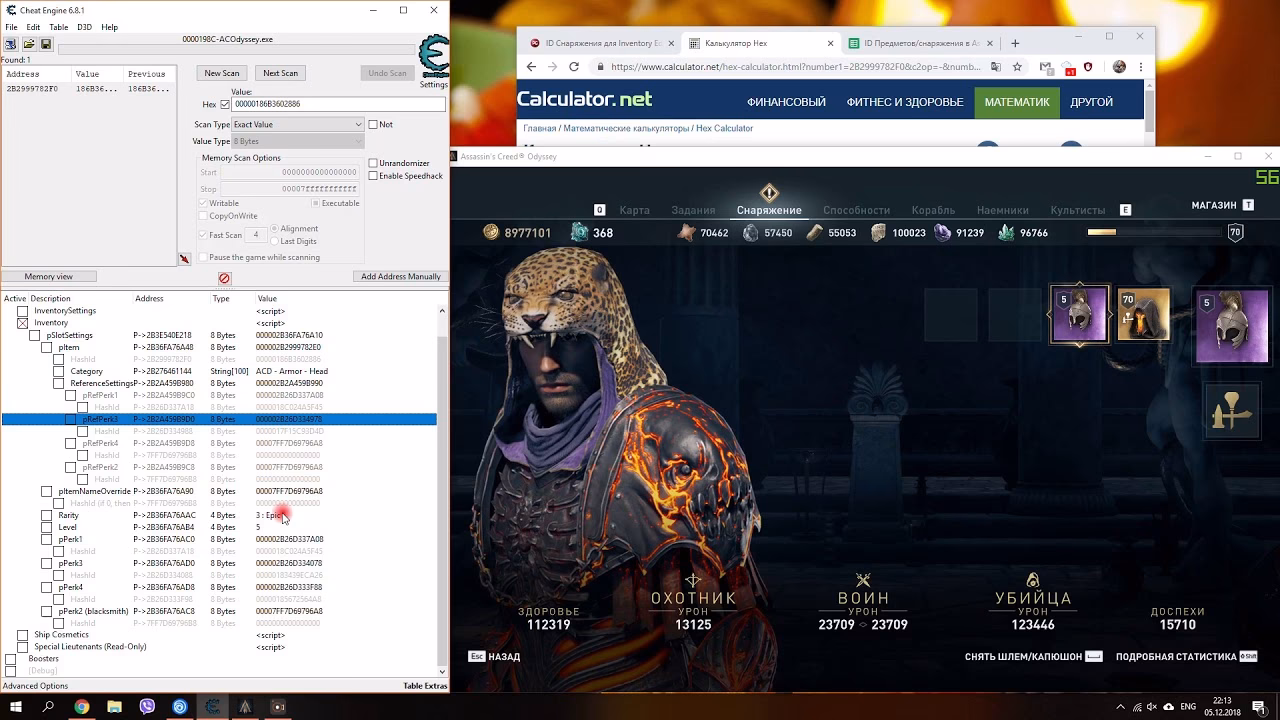Click Add Address Manually

click(x=400, y=276)
